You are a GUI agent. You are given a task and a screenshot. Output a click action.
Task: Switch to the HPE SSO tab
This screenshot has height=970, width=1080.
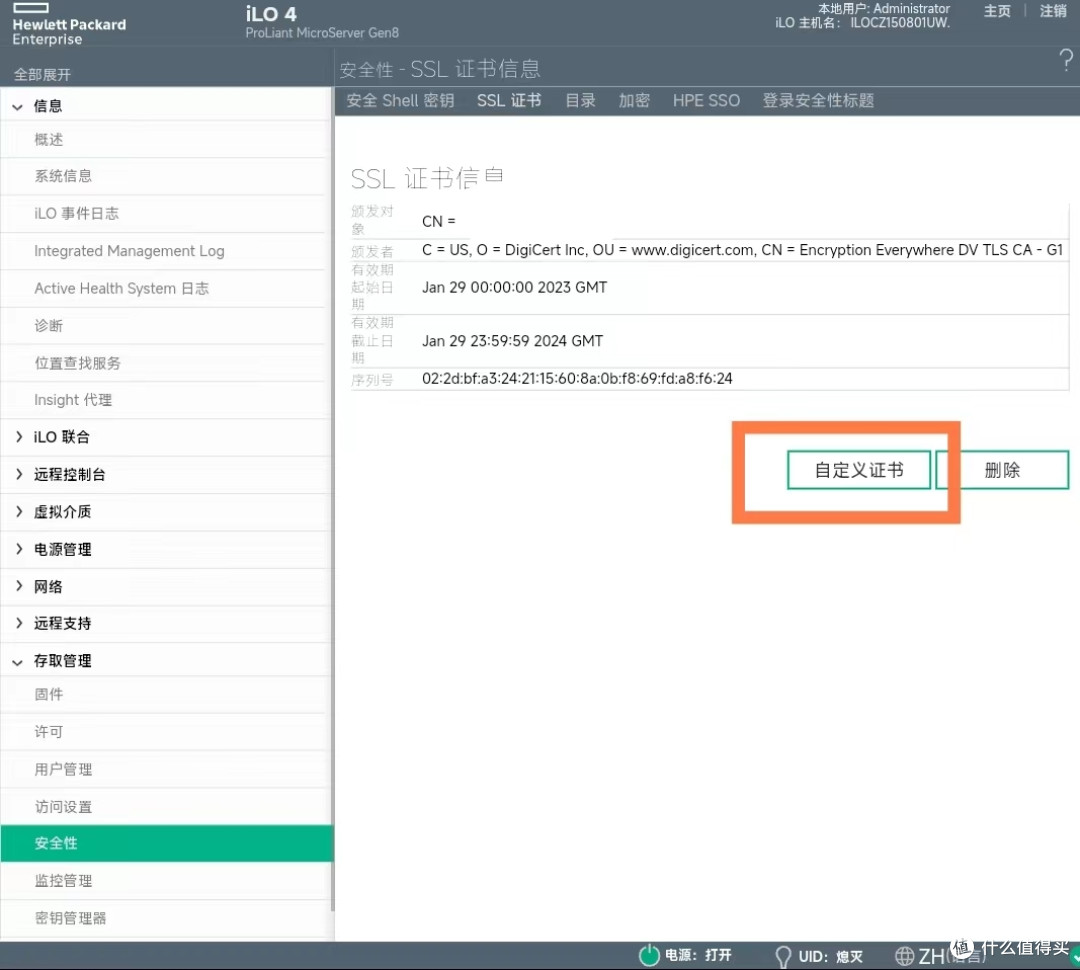[x=706, y=101]
